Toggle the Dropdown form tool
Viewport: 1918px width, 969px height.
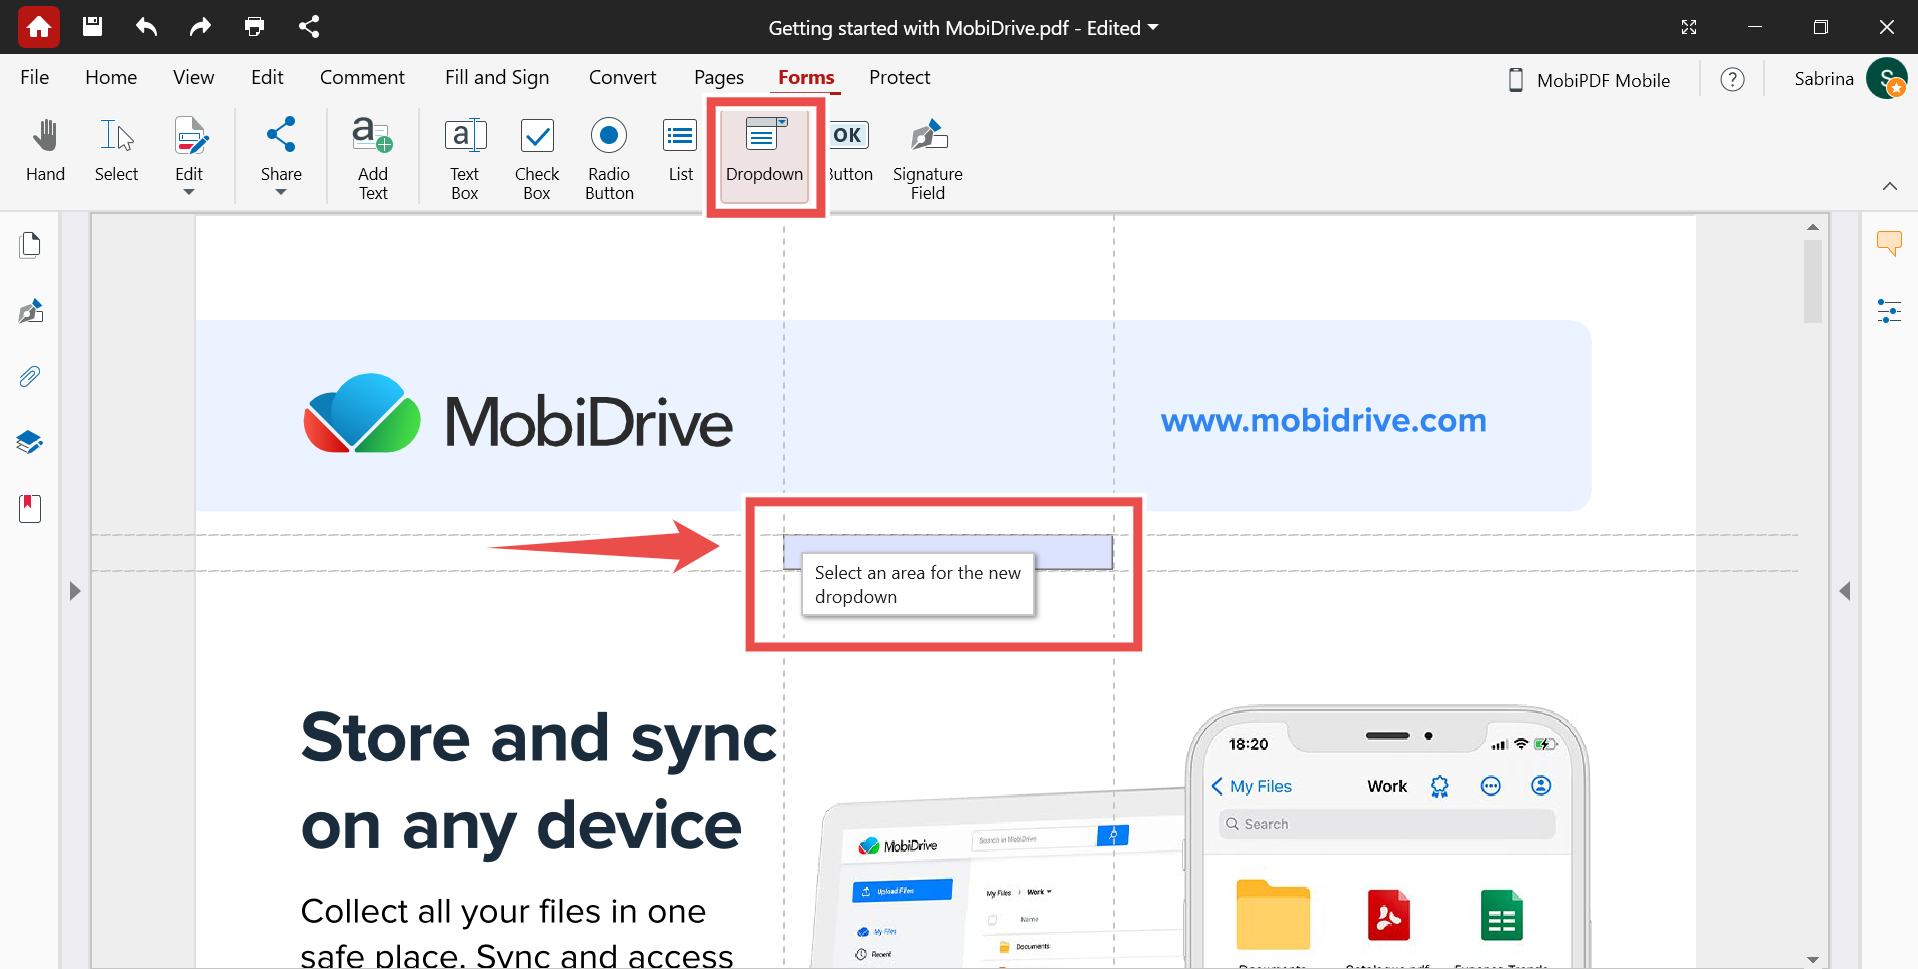point(765,152)
